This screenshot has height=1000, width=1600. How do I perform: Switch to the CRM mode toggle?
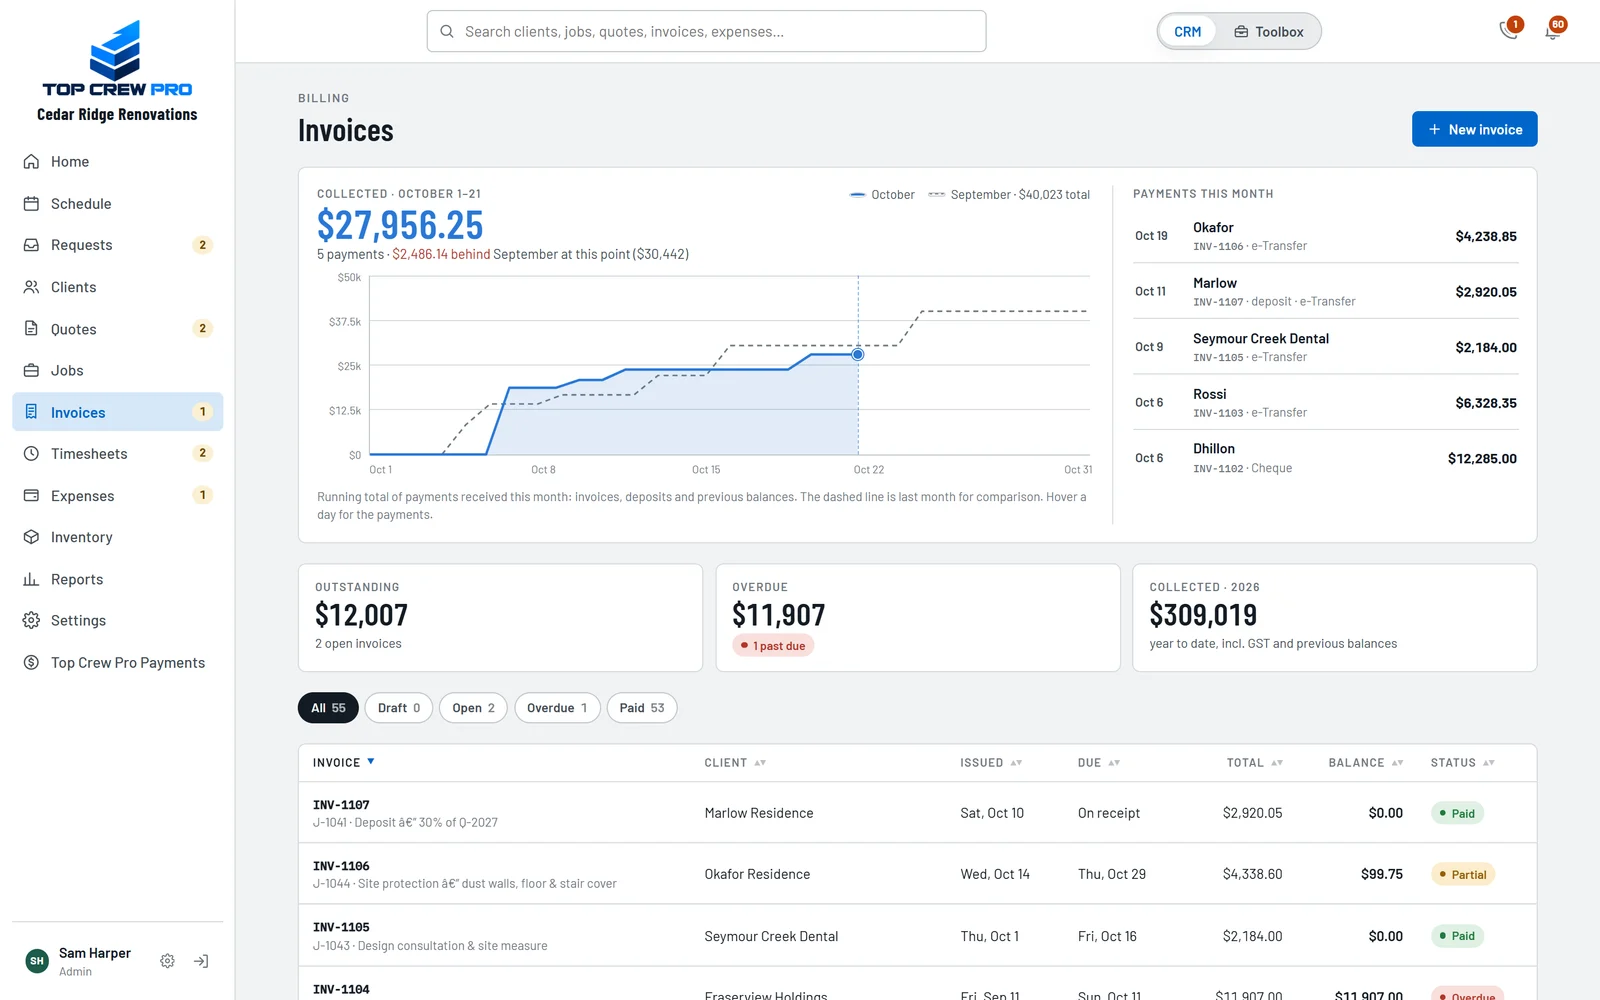pos(1188,31)
